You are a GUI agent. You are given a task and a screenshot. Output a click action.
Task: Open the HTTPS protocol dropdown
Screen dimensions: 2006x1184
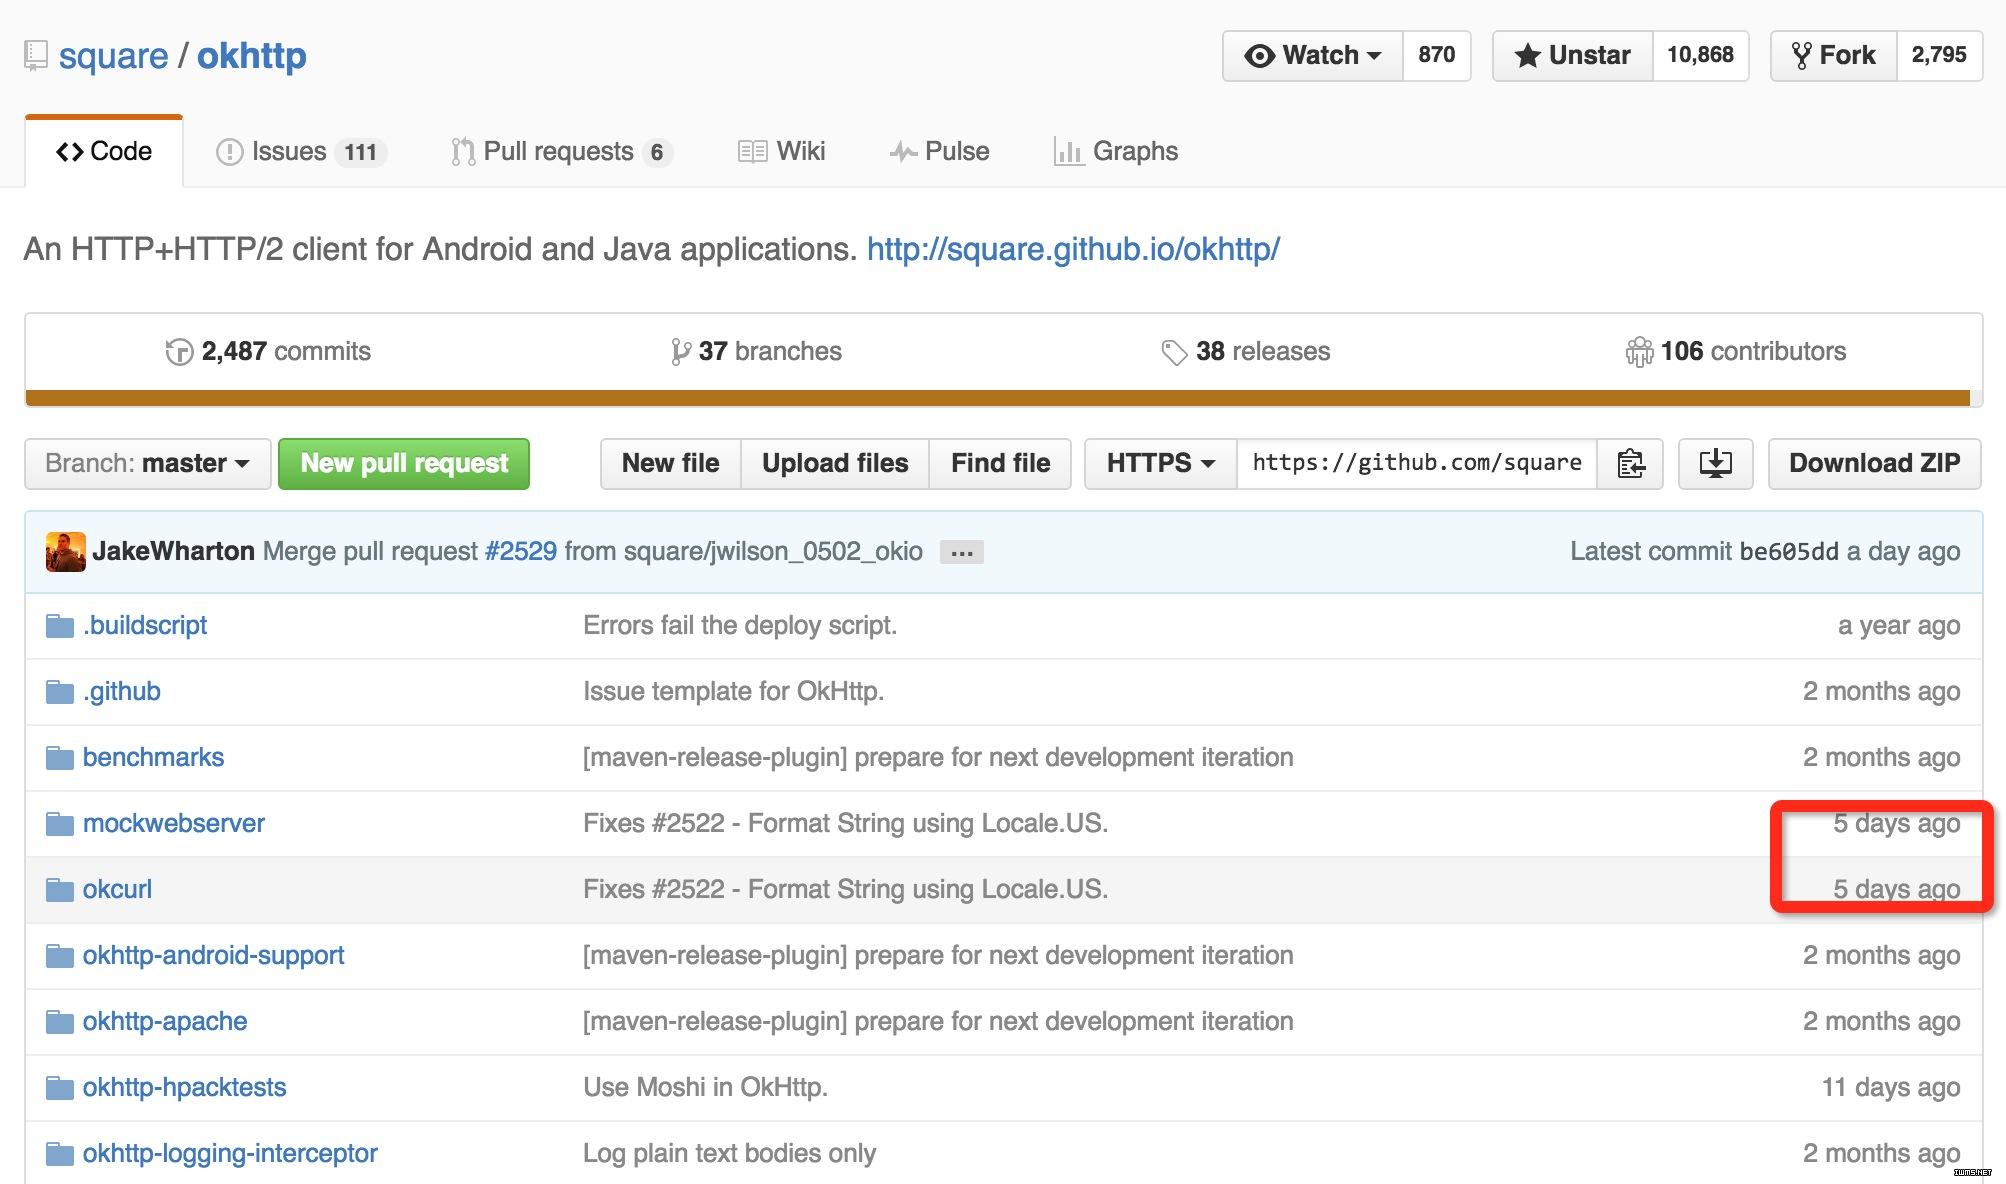click(1160, 463)
